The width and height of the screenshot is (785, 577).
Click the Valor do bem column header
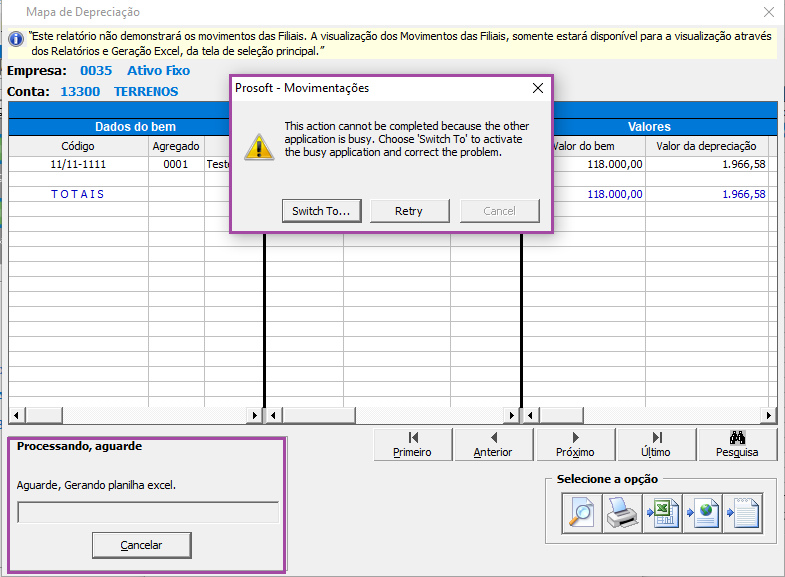[583, 146]
